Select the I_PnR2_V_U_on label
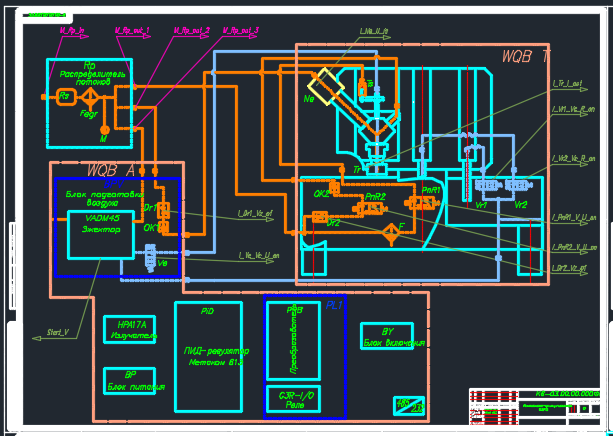 coord(574,247)
